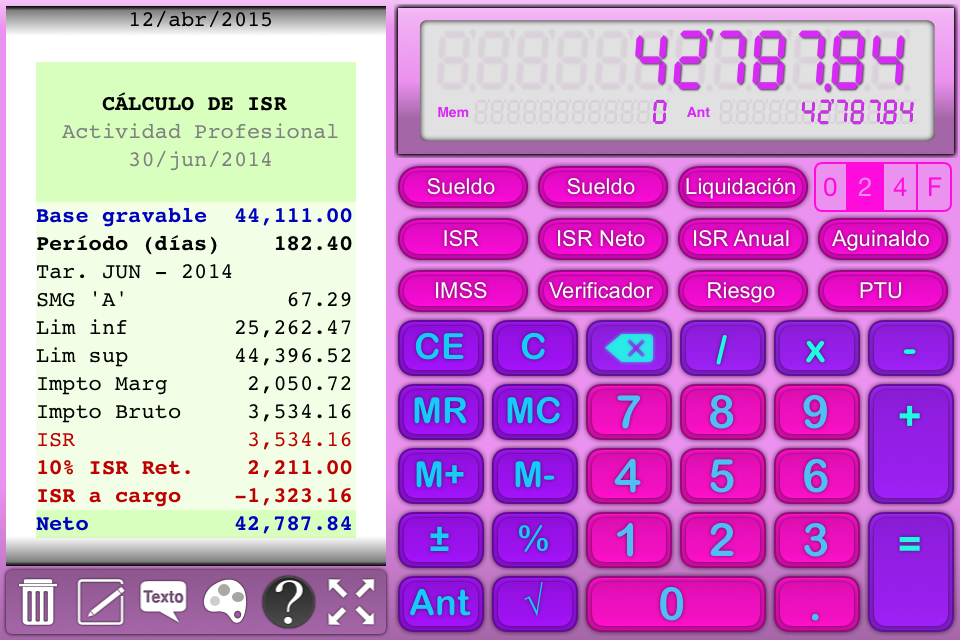Tap the M- memory subtract key
Viewport: 960px width, 640px height.
pos(534,476)
